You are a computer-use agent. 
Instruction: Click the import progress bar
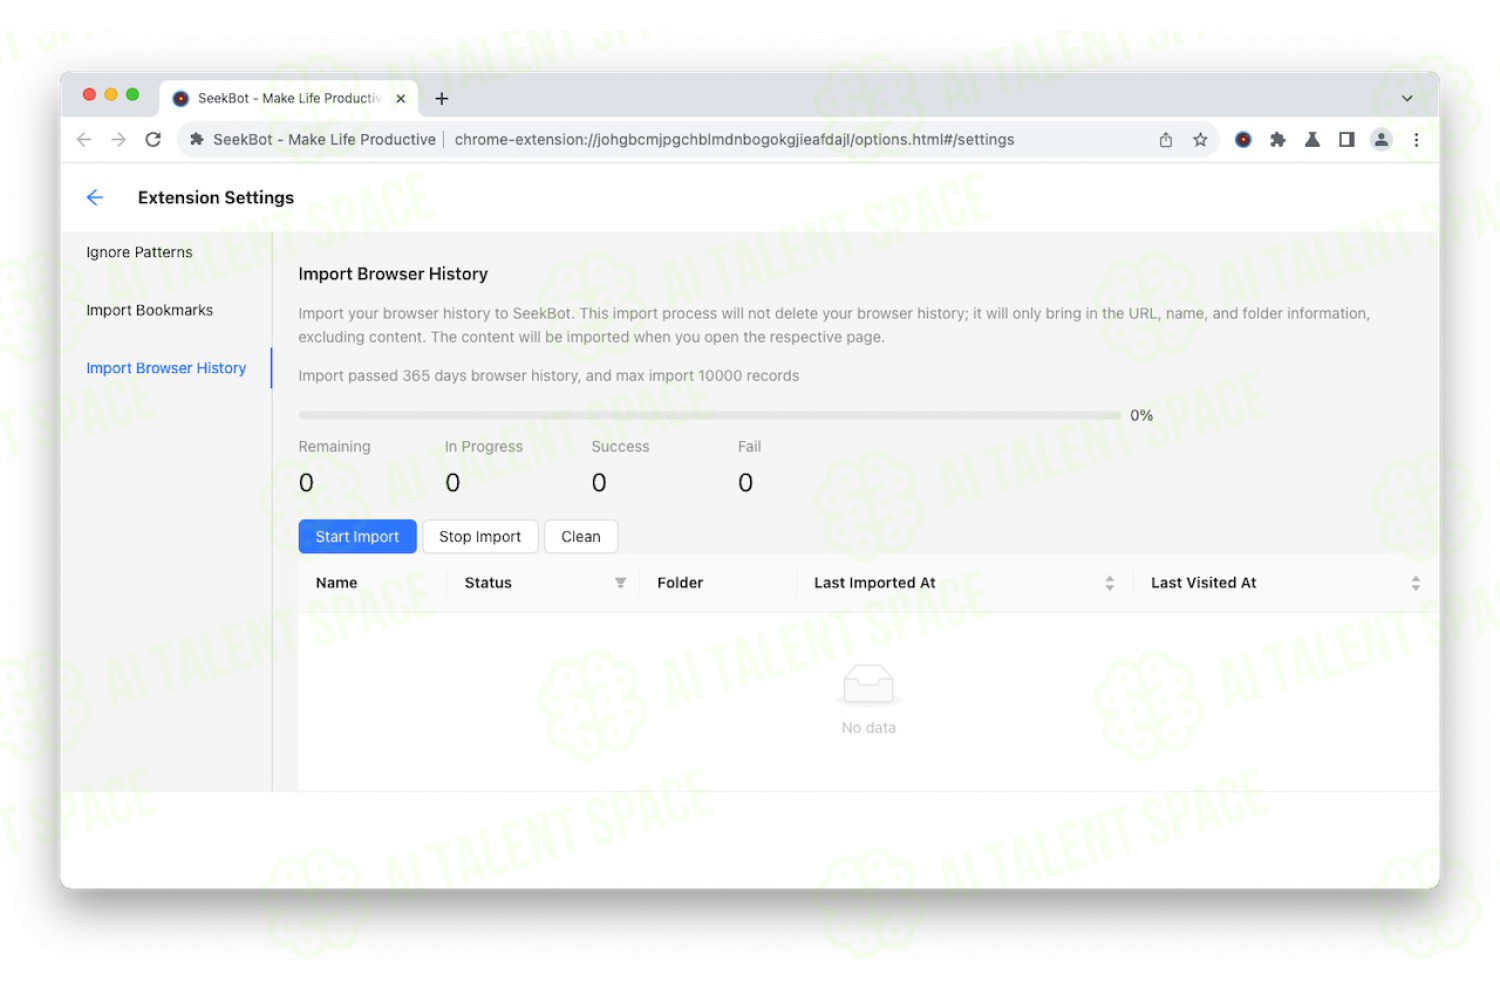point(709,415)
